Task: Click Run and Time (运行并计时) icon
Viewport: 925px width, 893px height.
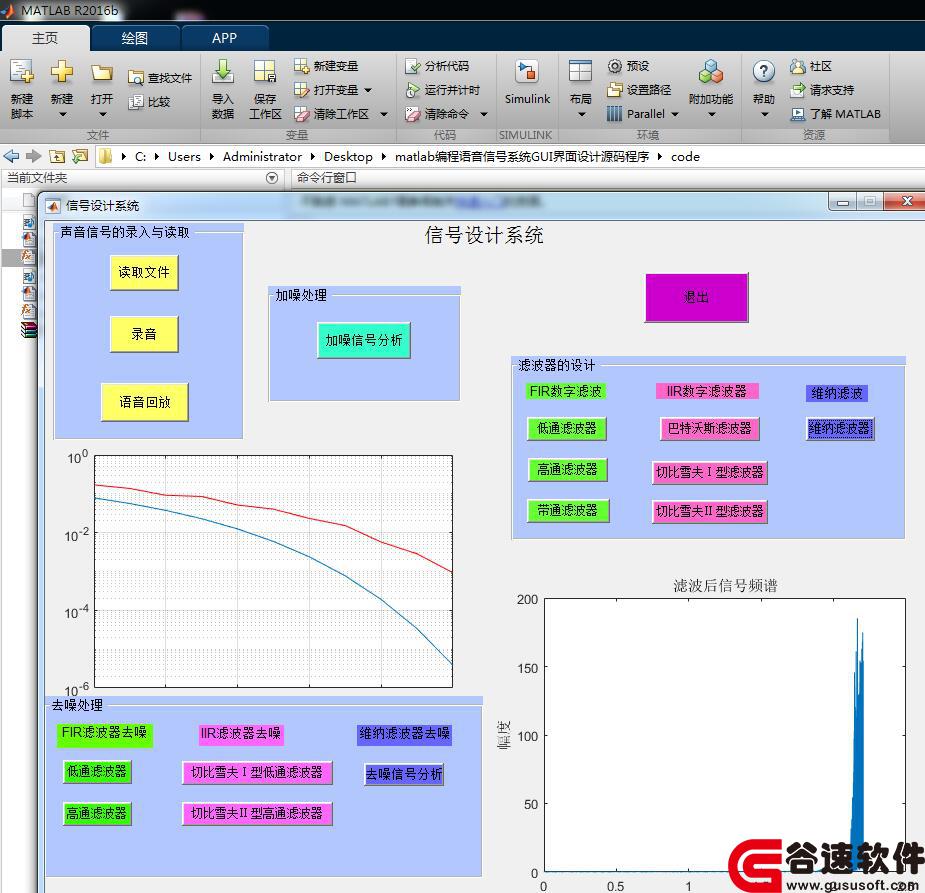Action: point(412,90)
